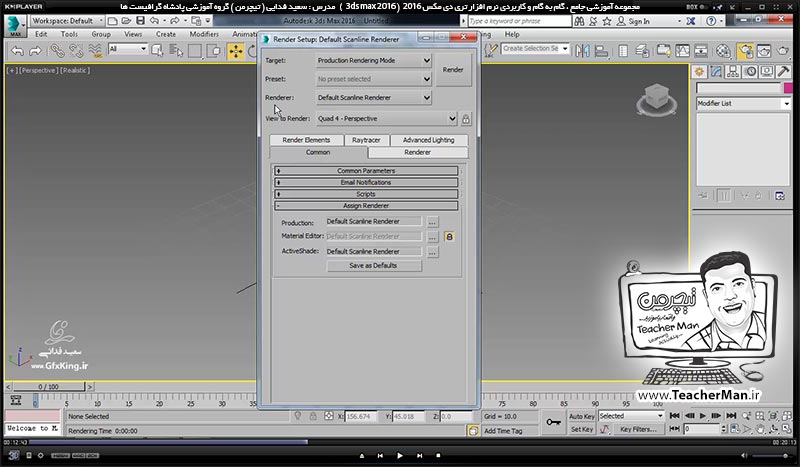Click the Save File floppy disk icon

[140, 21]
